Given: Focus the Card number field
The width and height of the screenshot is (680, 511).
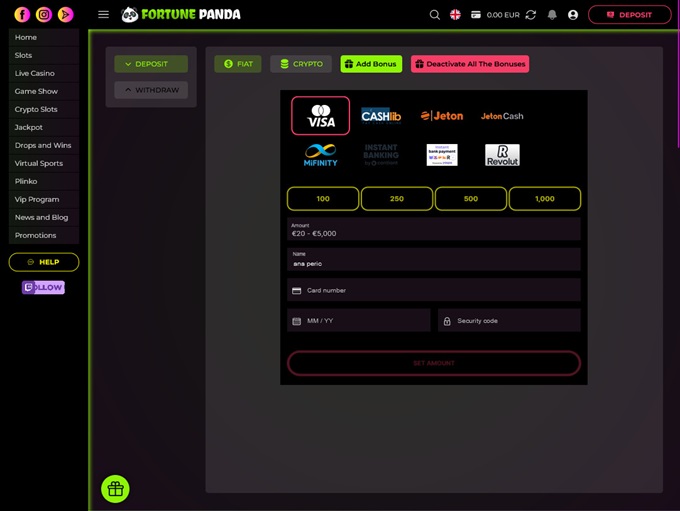Looking at the screenshot, I should pyautogui.click(x=434, y=290).
